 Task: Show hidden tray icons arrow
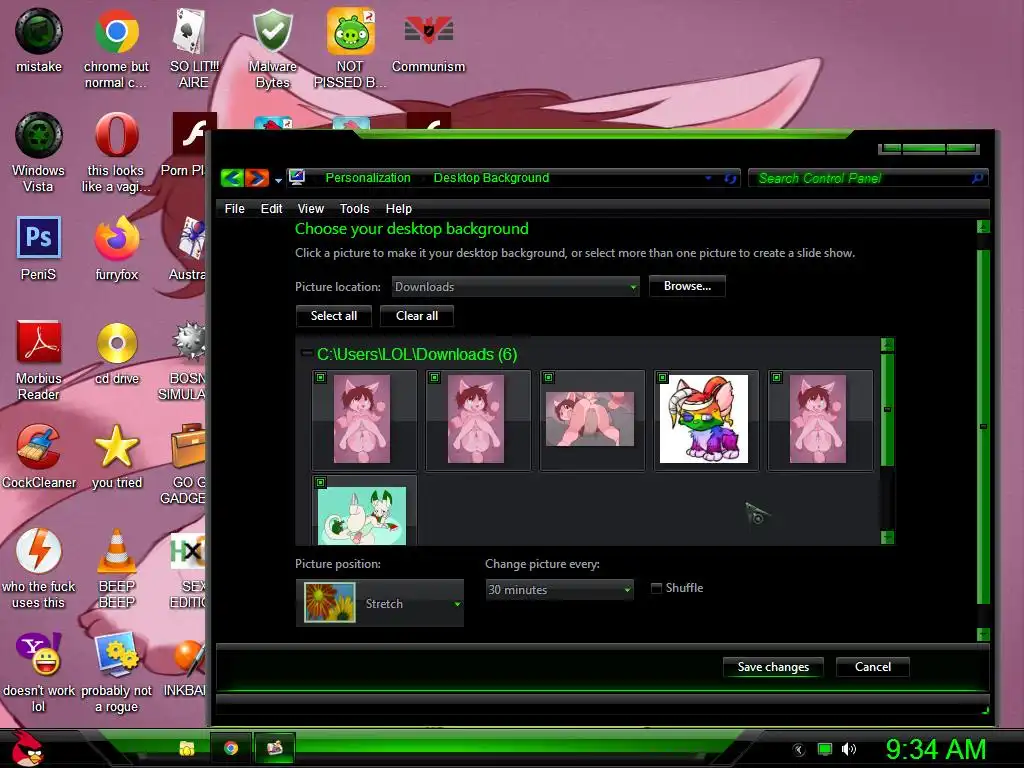pyautogui.click(x=798, y=750)
